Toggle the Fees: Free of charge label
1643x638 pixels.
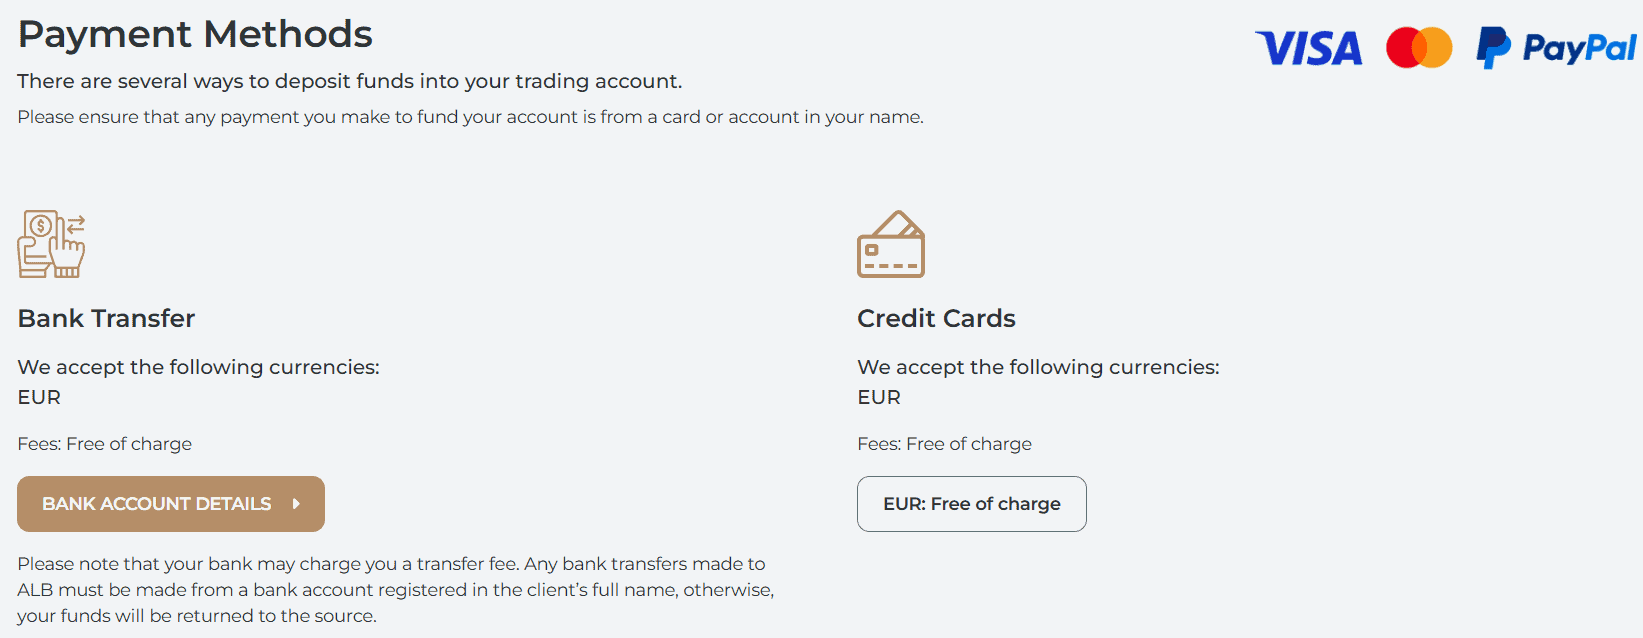105,443
